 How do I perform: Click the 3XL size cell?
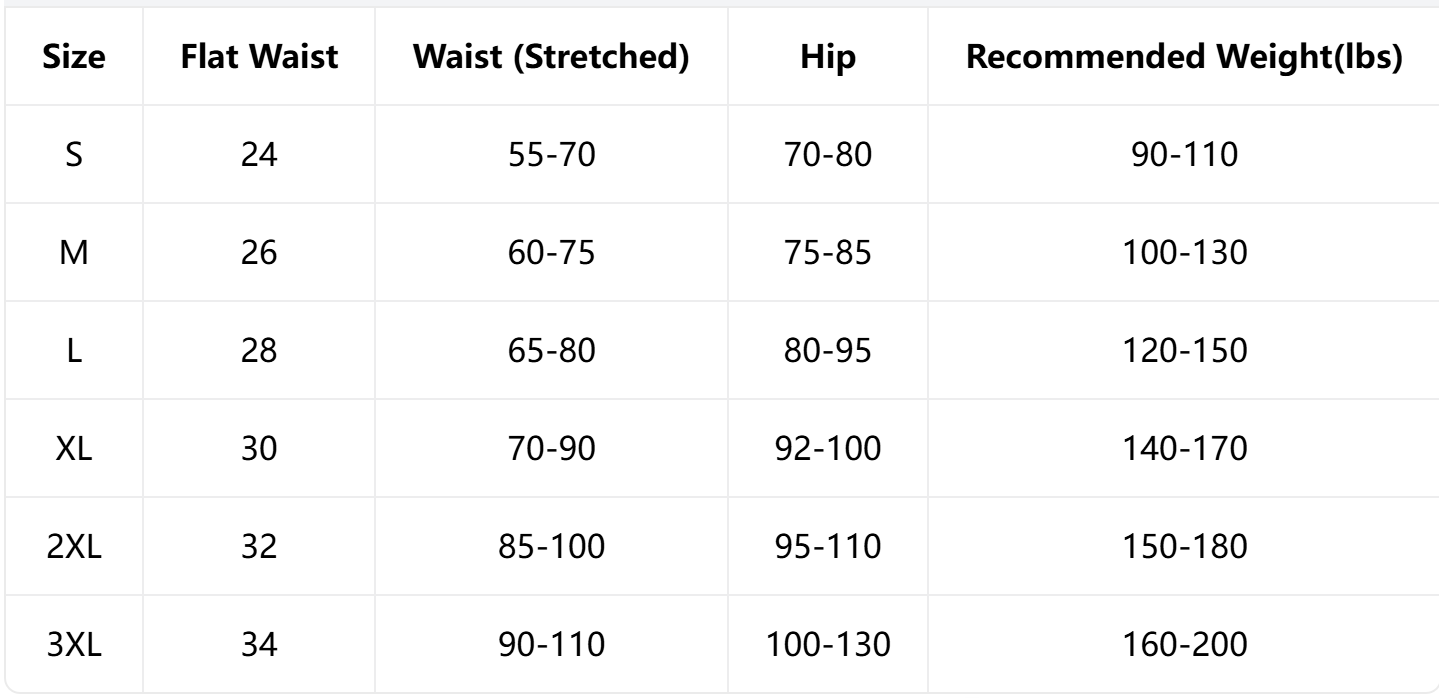pyautogui.click(x=73, y=645)
